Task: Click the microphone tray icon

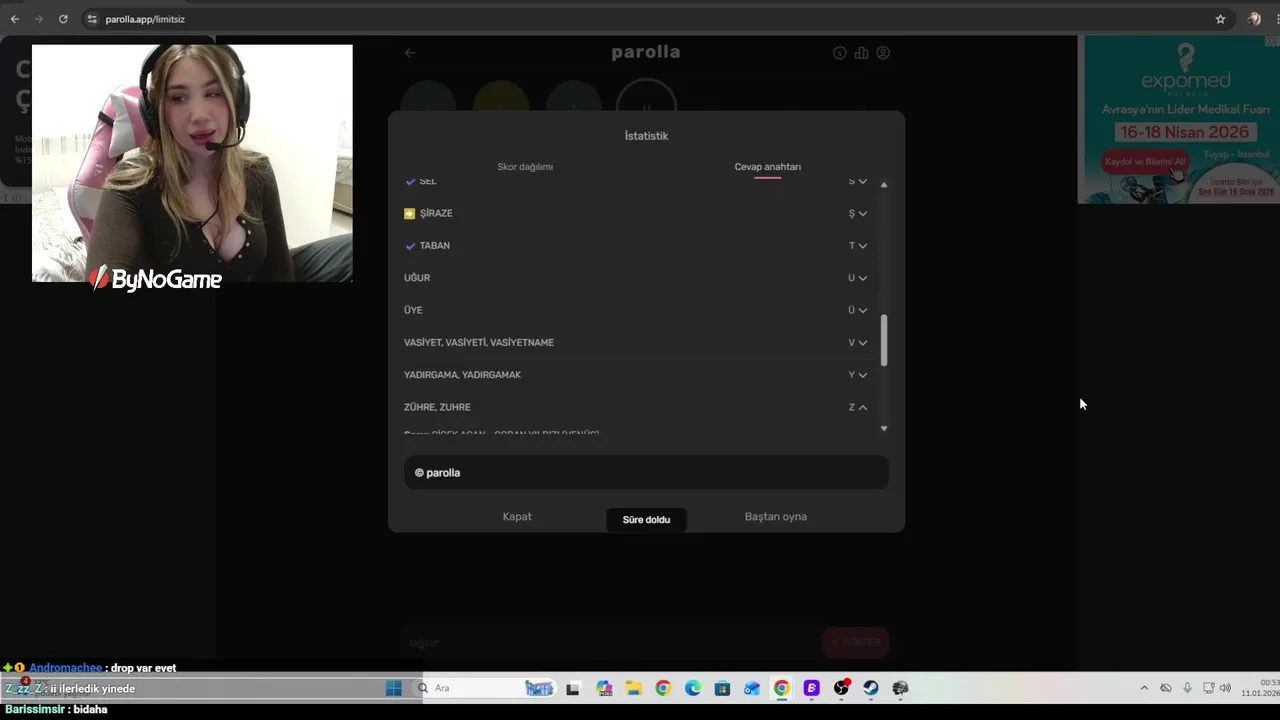Action: click(x=1187, y=688)
